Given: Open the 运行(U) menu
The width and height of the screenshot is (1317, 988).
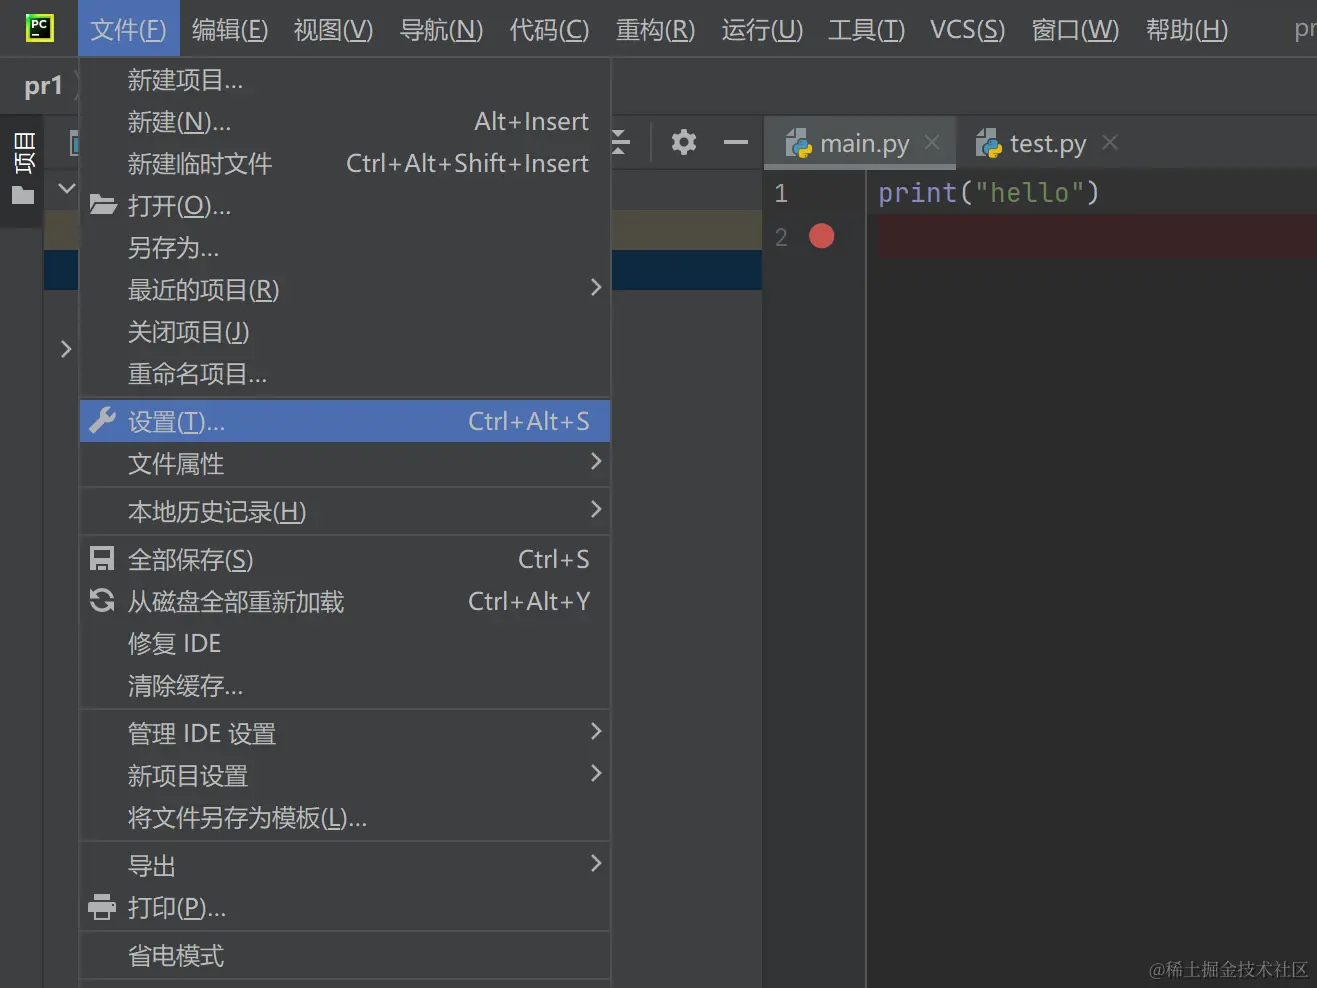Looking at the screenshot, I should tap(762, 29).
